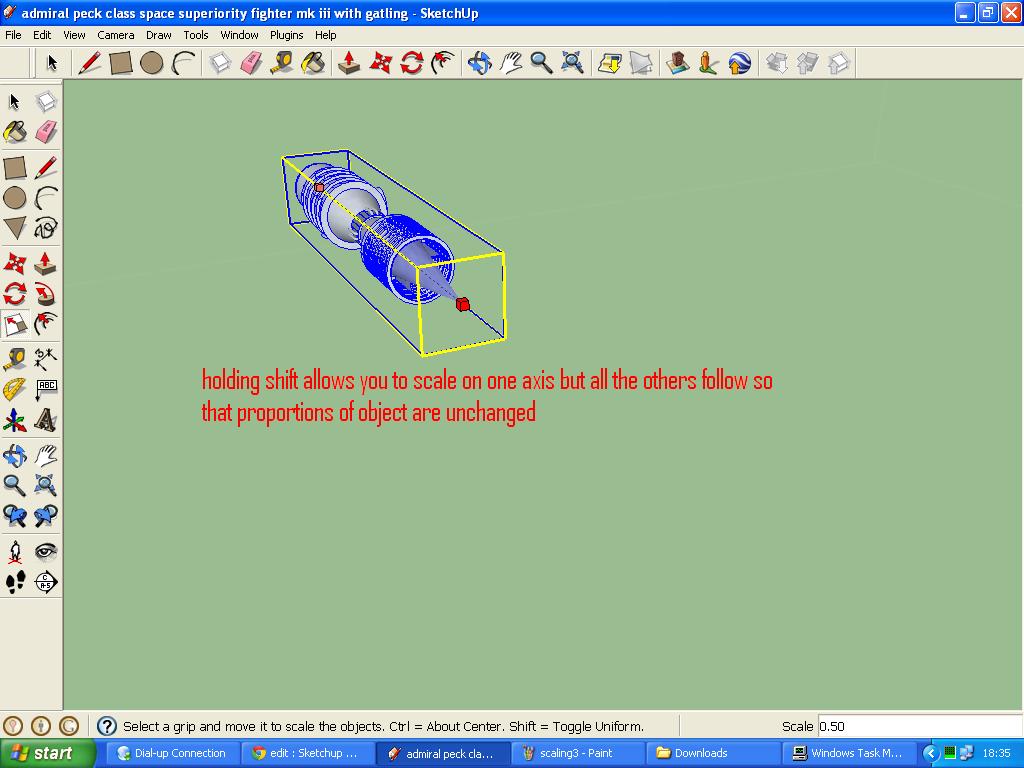Click the red scale grip on front face
Screen dimensions: 1024x768
pyautogui.click(x=462, y=304)
